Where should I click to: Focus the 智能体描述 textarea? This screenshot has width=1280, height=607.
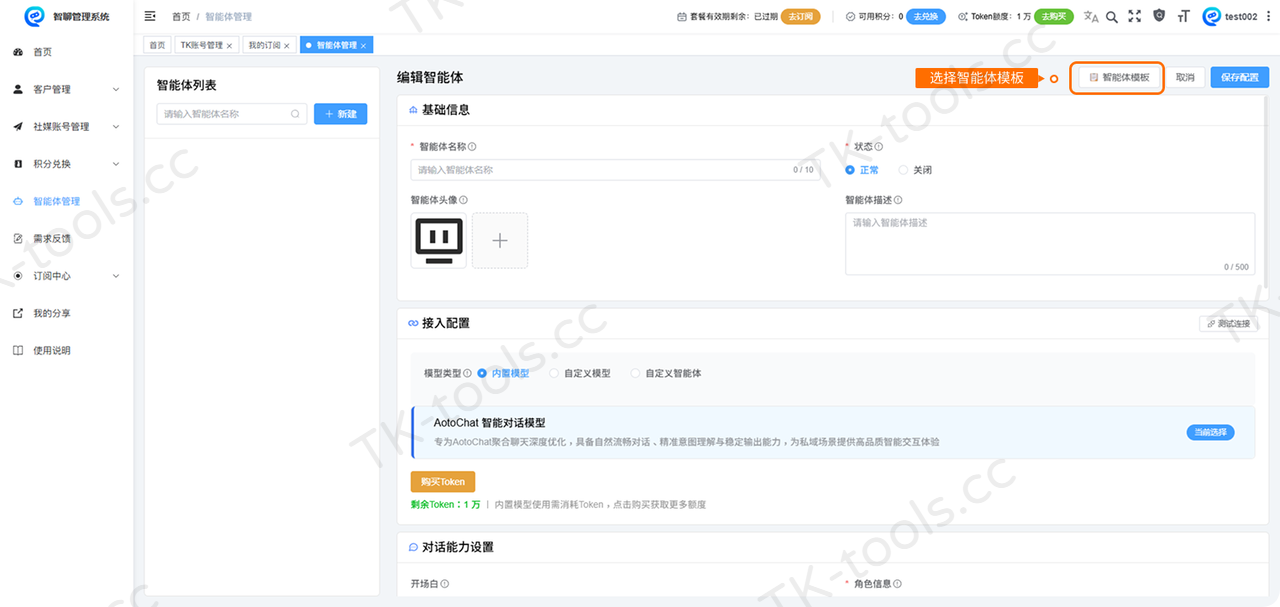click(x=1050, y=243)
